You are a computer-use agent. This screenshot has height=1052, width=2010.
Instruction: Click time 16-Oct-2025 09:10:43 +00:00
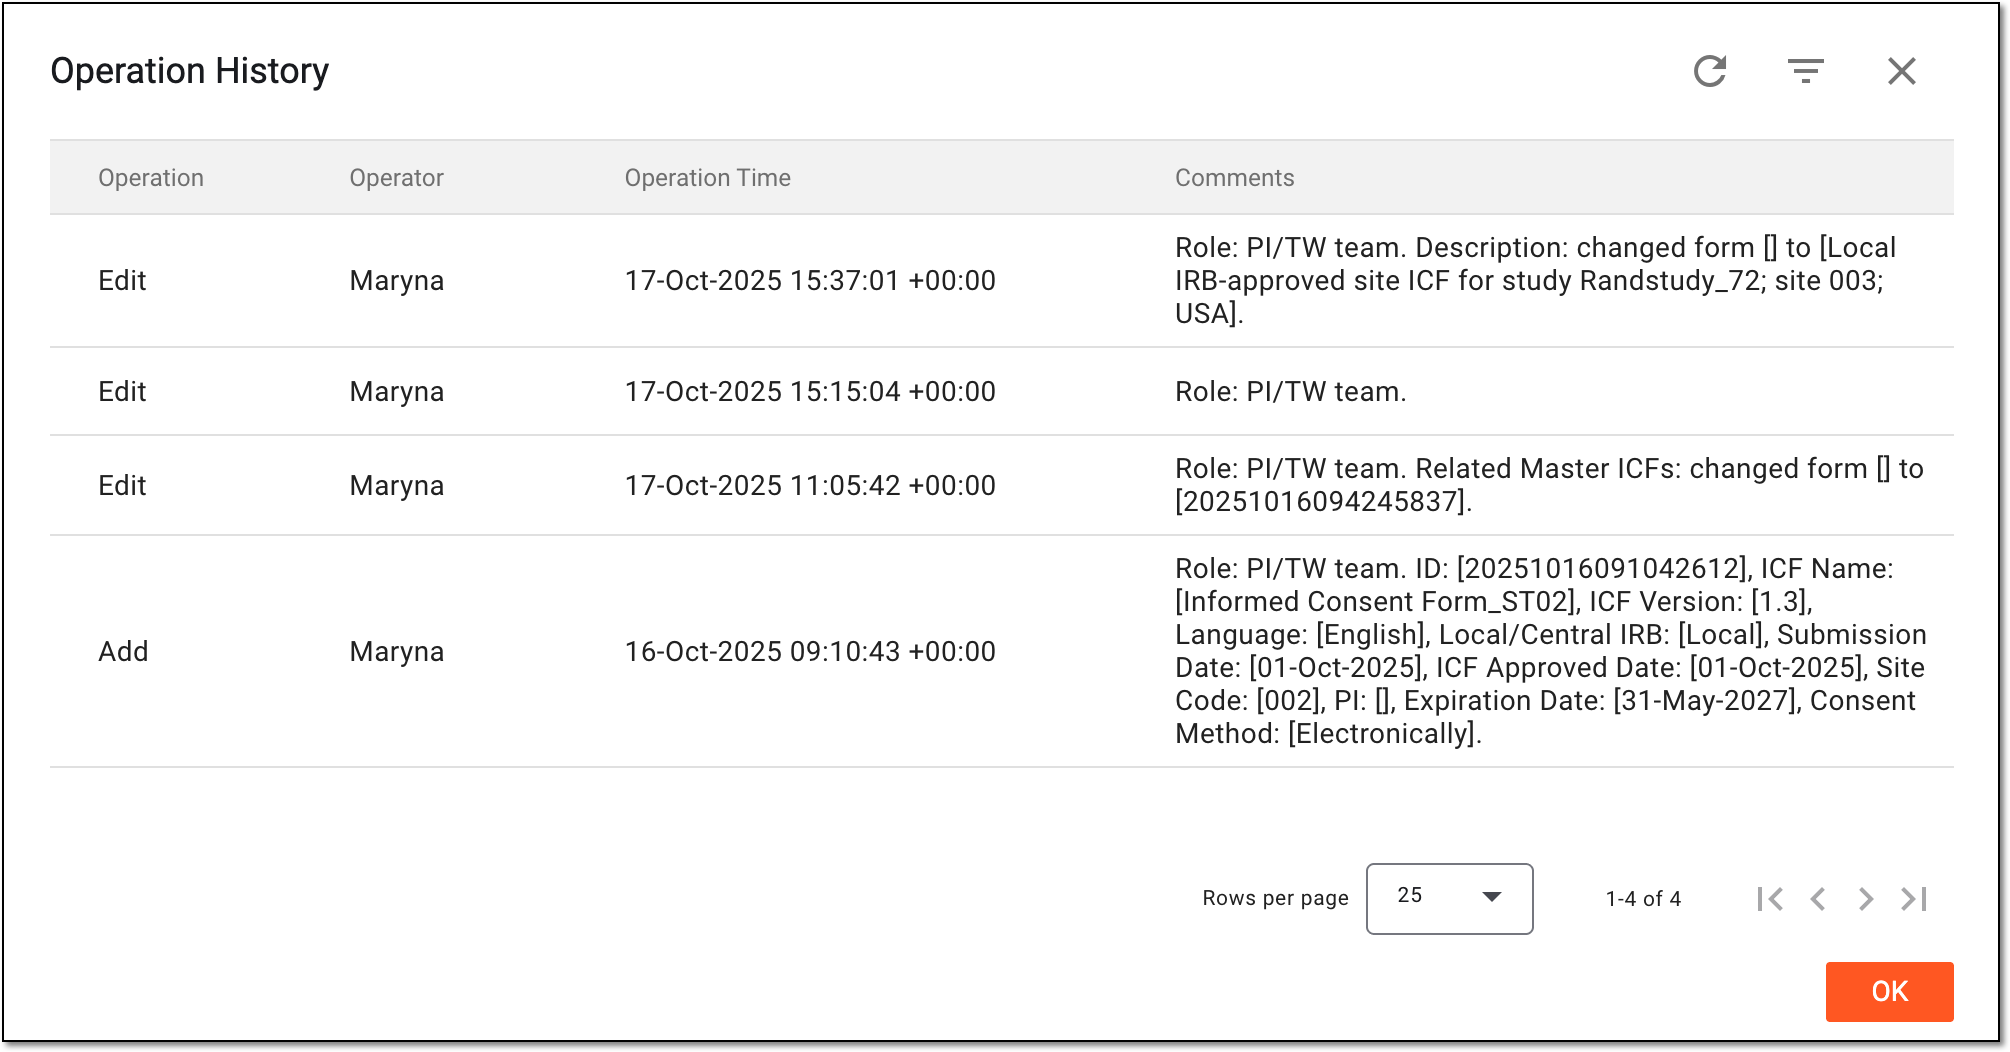(810, 652)
